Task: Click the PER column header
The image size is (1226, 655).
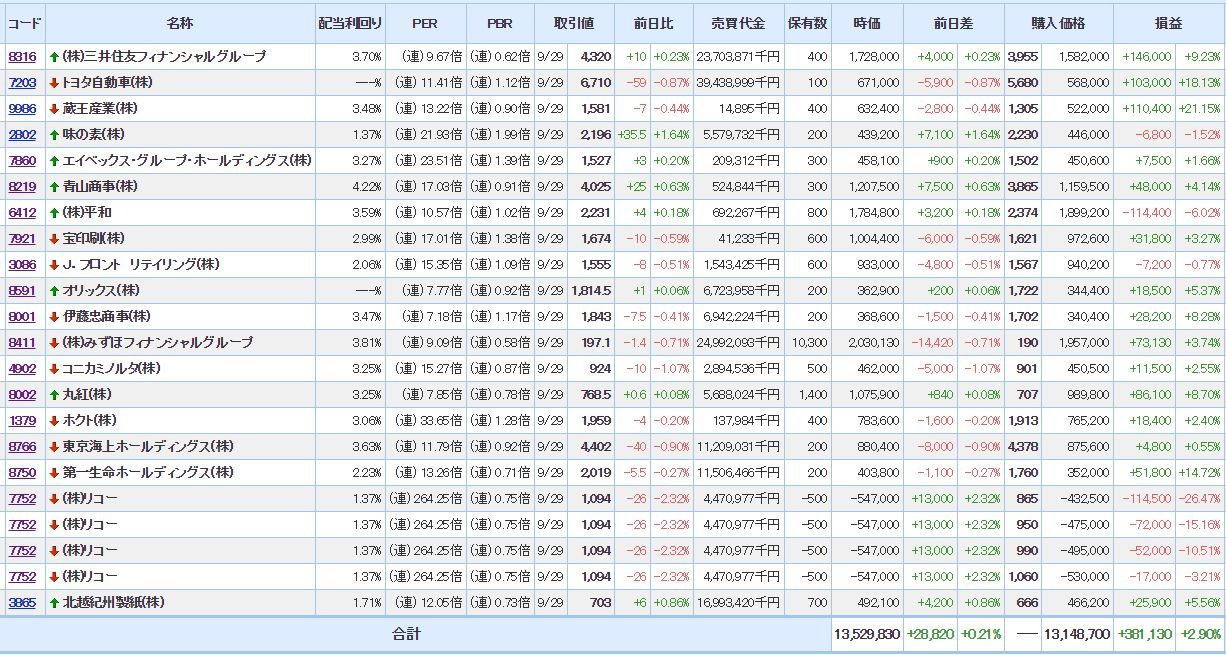Action: pos(424,23)
